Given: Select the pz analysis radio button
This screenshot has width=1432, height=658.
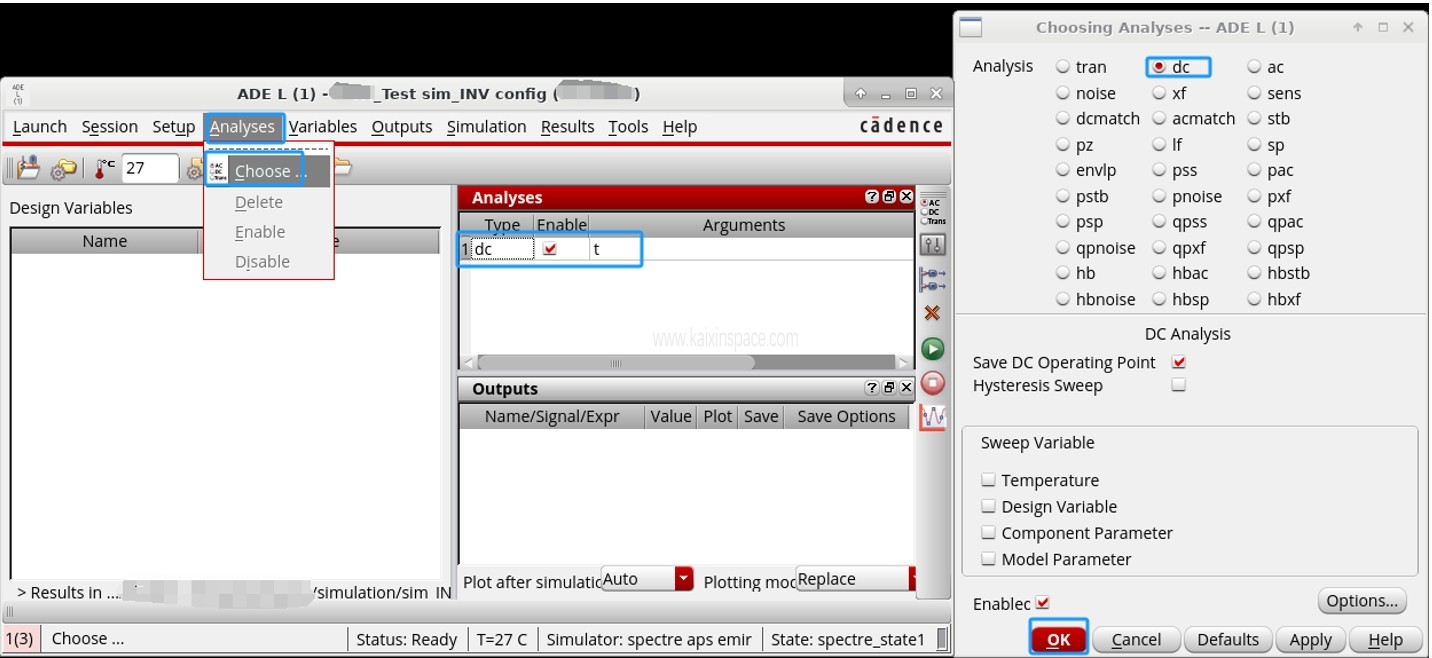Looking at the screenshot, I should 1063,145.
